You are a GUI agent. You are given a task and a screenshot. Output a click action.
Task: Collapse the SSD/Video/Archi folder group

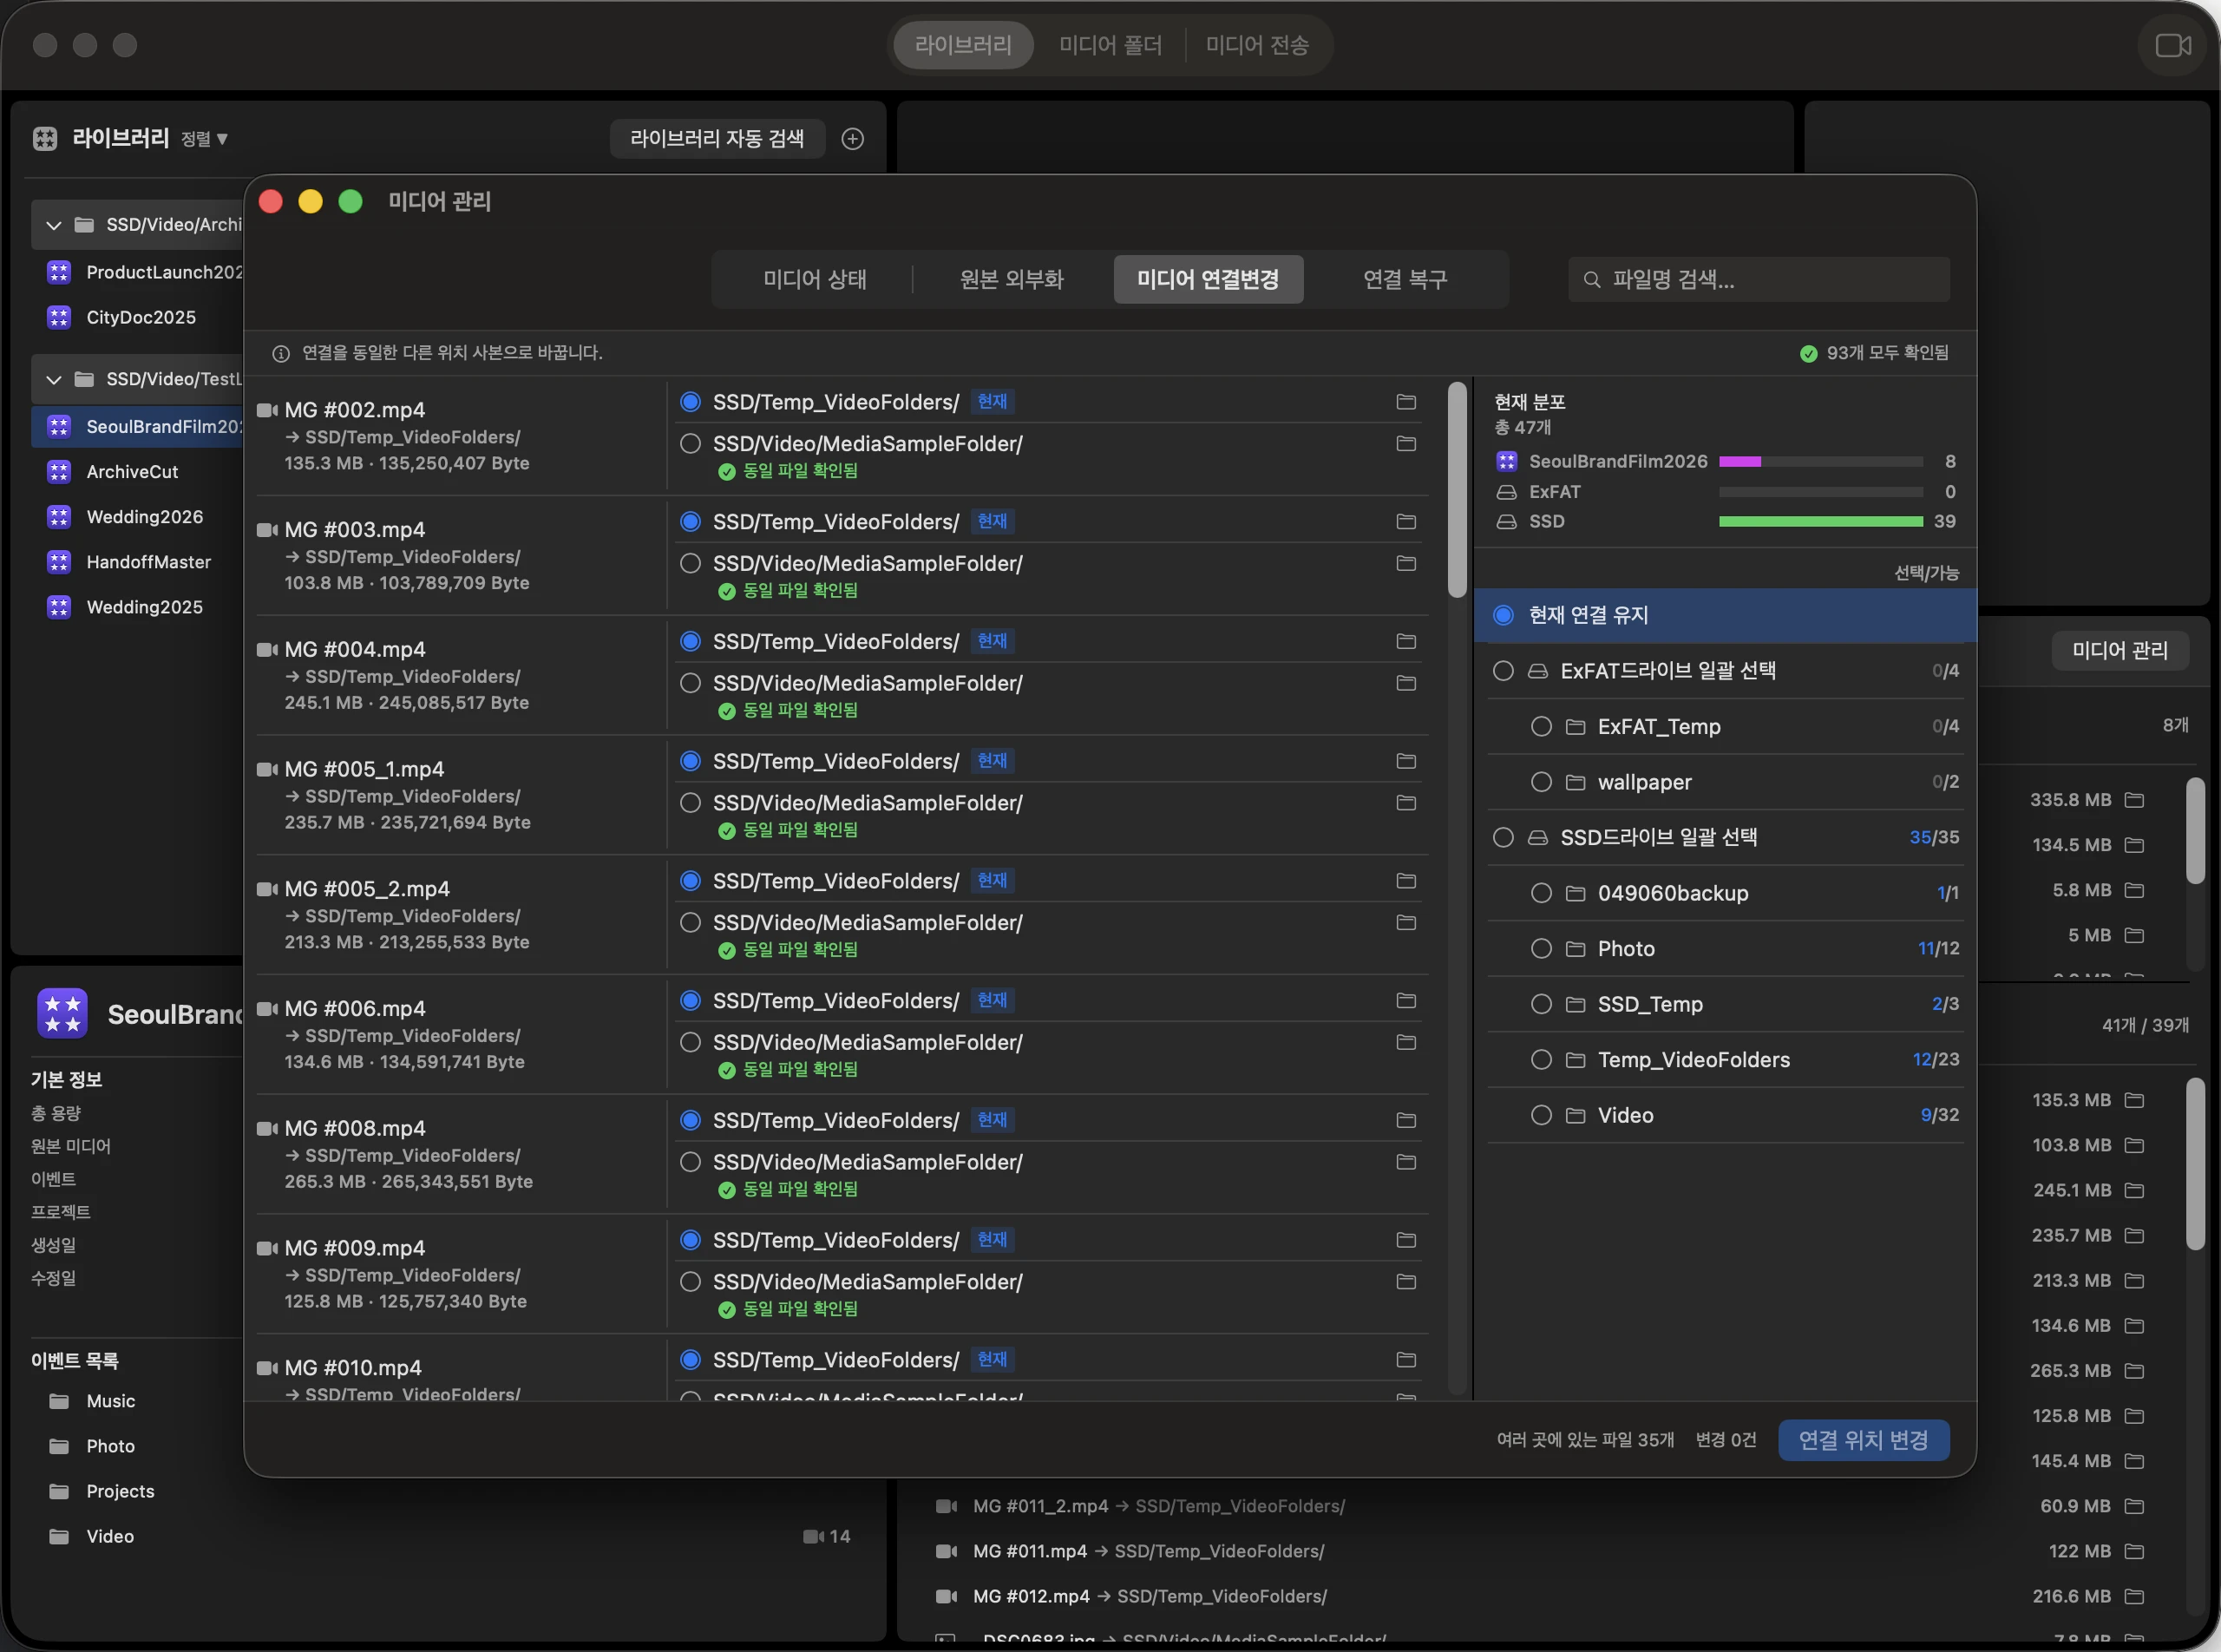[x=54, y=225]
